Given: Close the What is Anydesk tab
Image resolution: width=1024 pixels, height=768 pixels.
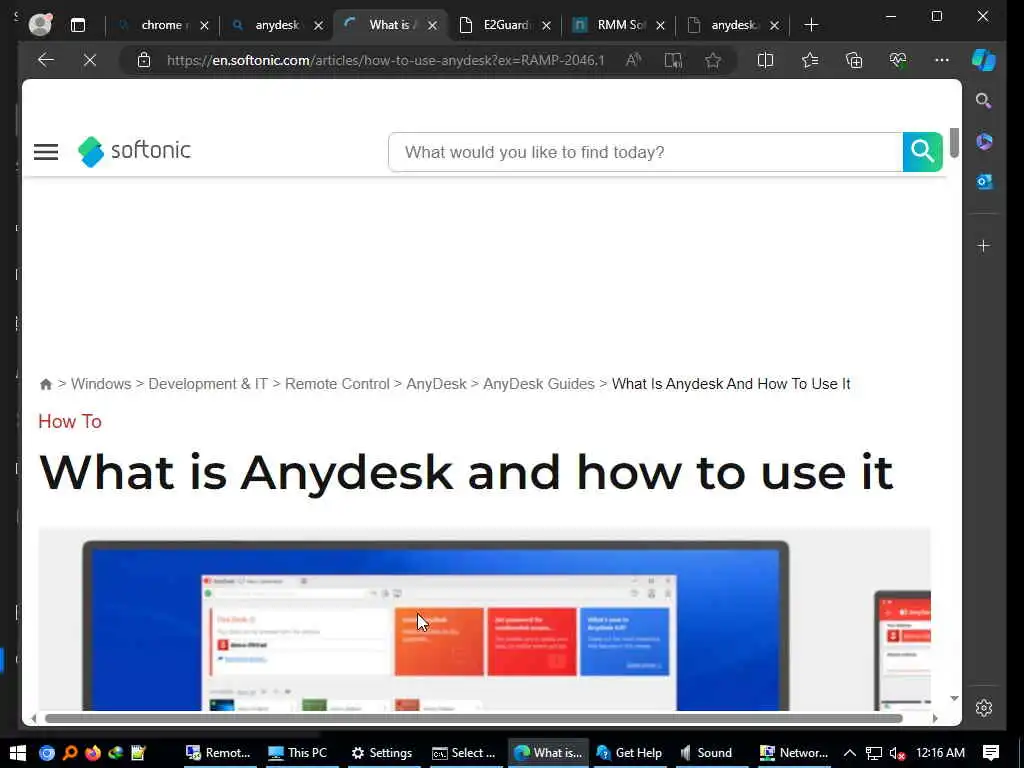Looking at the screenshot, I should [432, 25].
